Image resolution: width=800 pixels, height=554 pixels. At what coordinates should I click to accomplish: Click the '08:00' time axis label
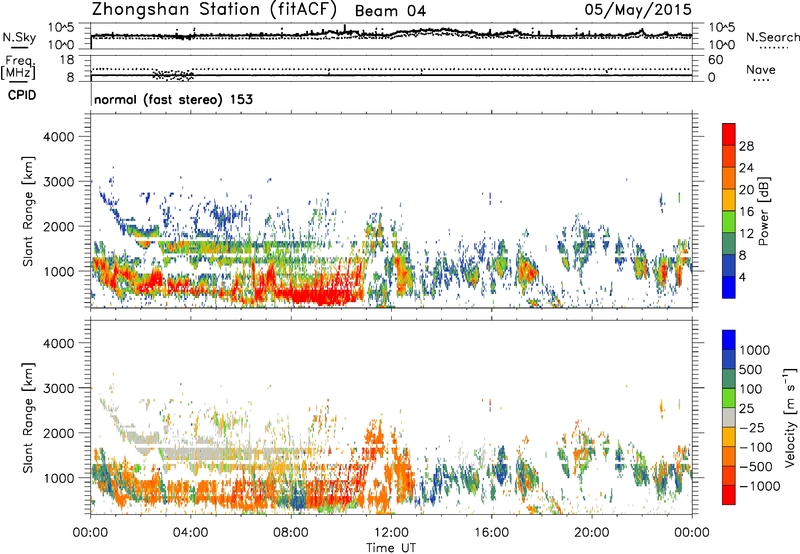click(291, 532)
